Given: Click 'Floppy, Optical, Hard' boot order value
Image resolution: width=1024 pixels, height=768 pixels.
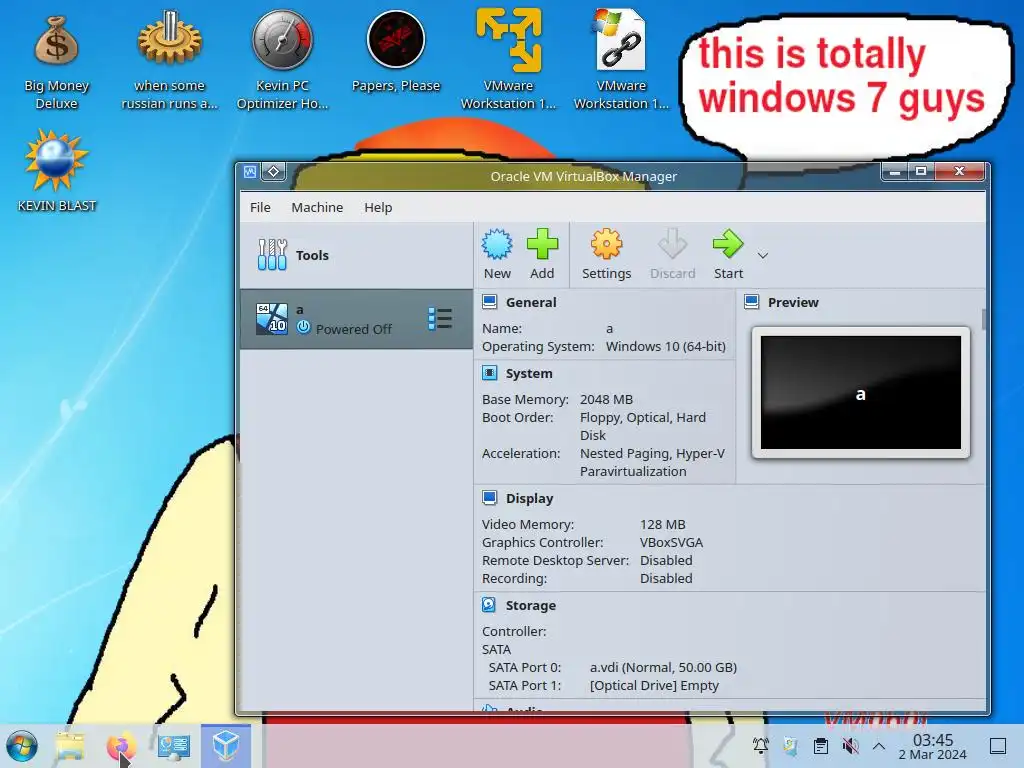Looking at the screenshot, I should [643, 417].
